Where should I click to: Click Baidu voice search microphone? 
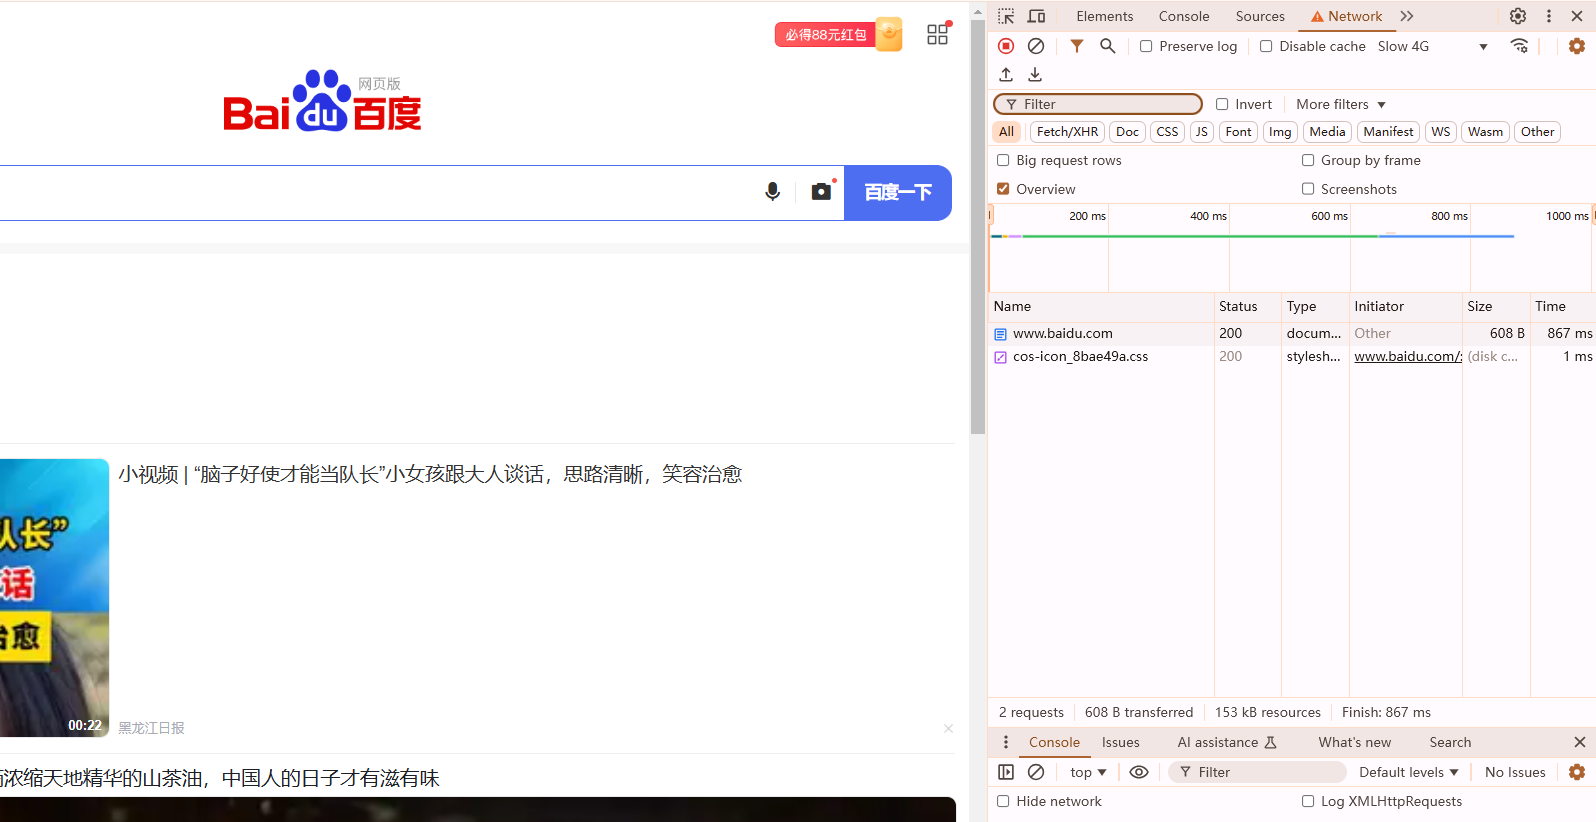(772, 192)
